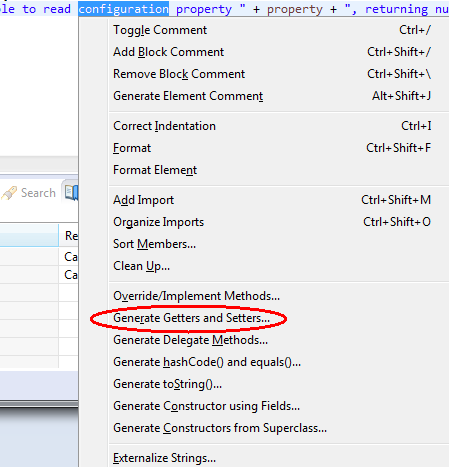Switch to the Search view tab
Viewport: 449px width, 467px height.
tap(29, 193)
